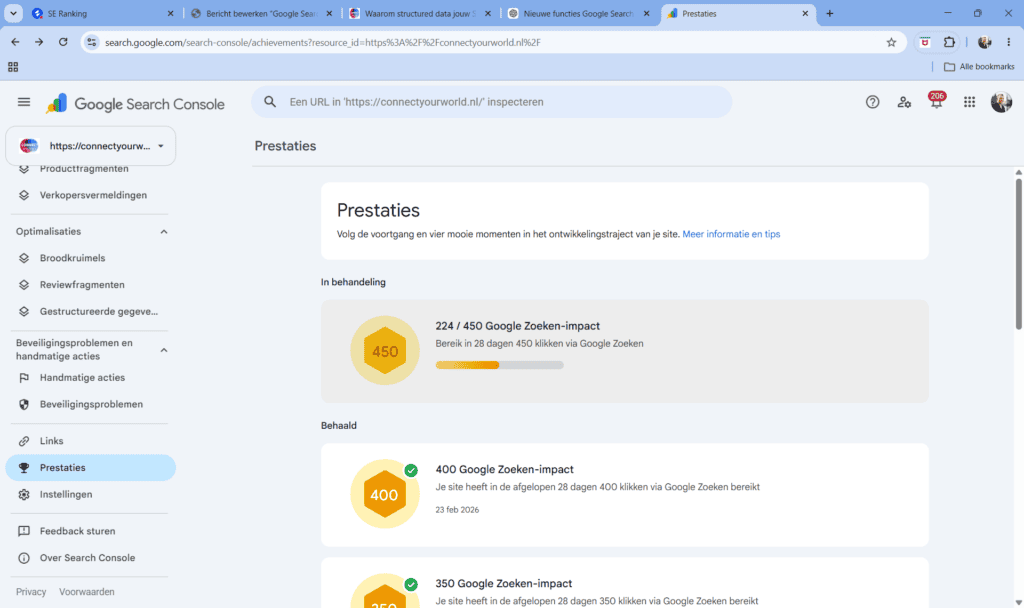The image size is (1024, 608).
Task: Click the 400 Google Zoeken-impact title
Action: [x=504, y=470]
